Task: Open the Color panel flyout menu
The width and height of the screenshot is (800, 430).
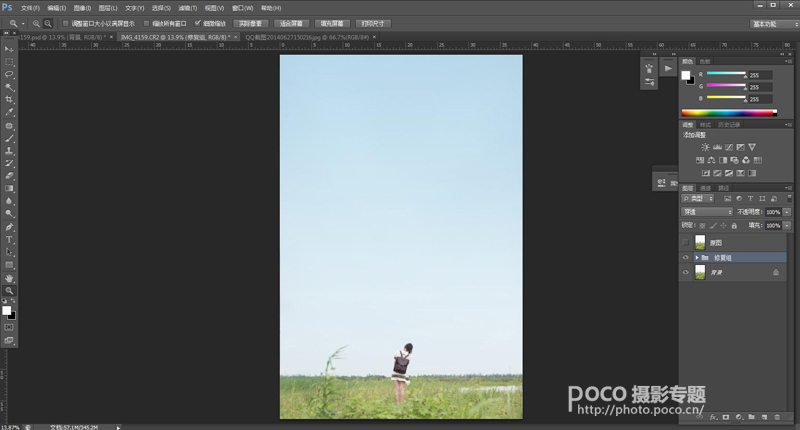Action: (789, 61)
